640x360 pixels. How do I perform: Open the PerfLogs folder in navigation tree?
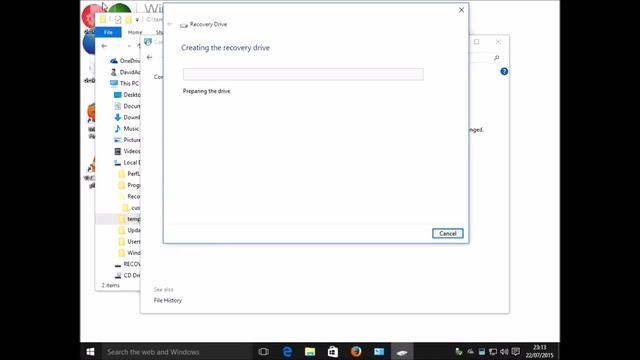click(129, 174)
